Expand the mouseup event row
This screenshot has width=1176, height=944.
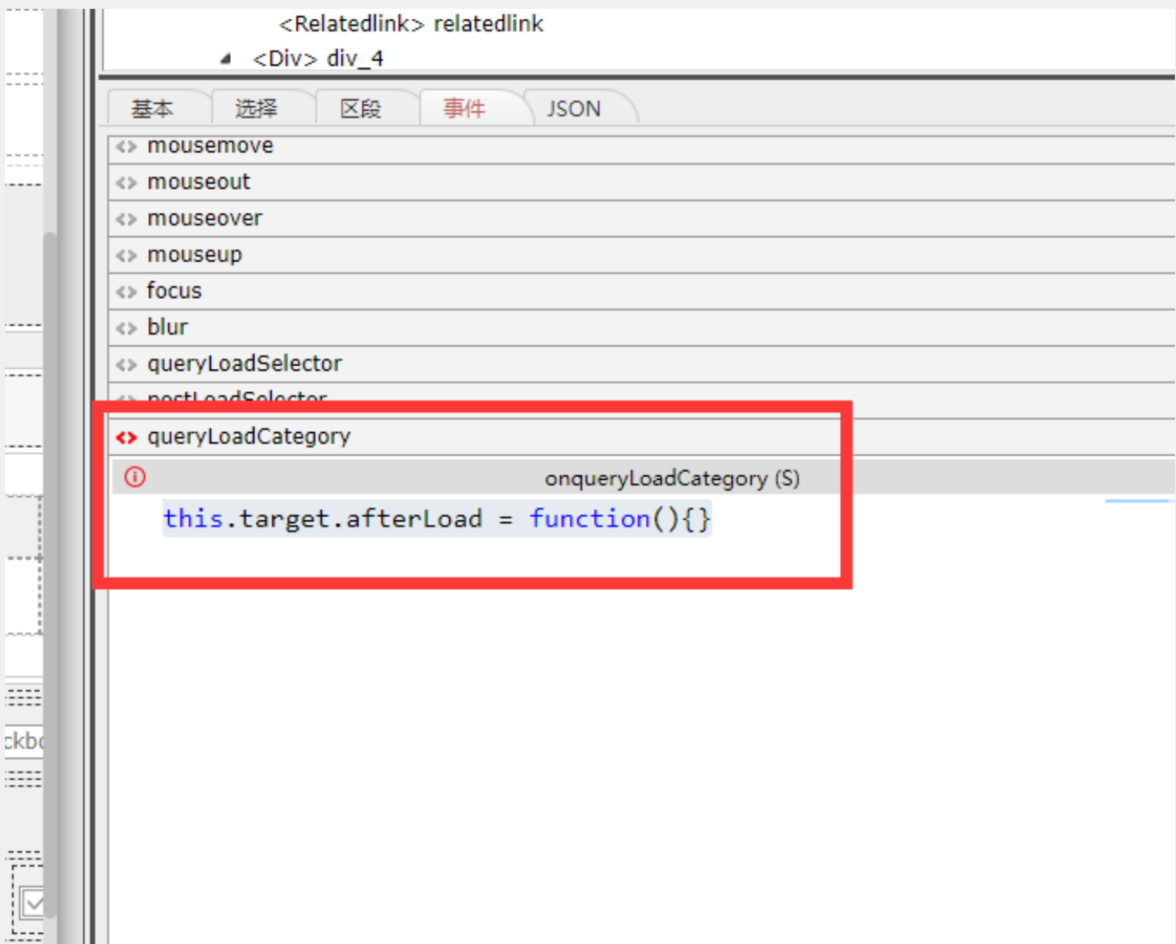pyautogui.click(x=642, y=255)
